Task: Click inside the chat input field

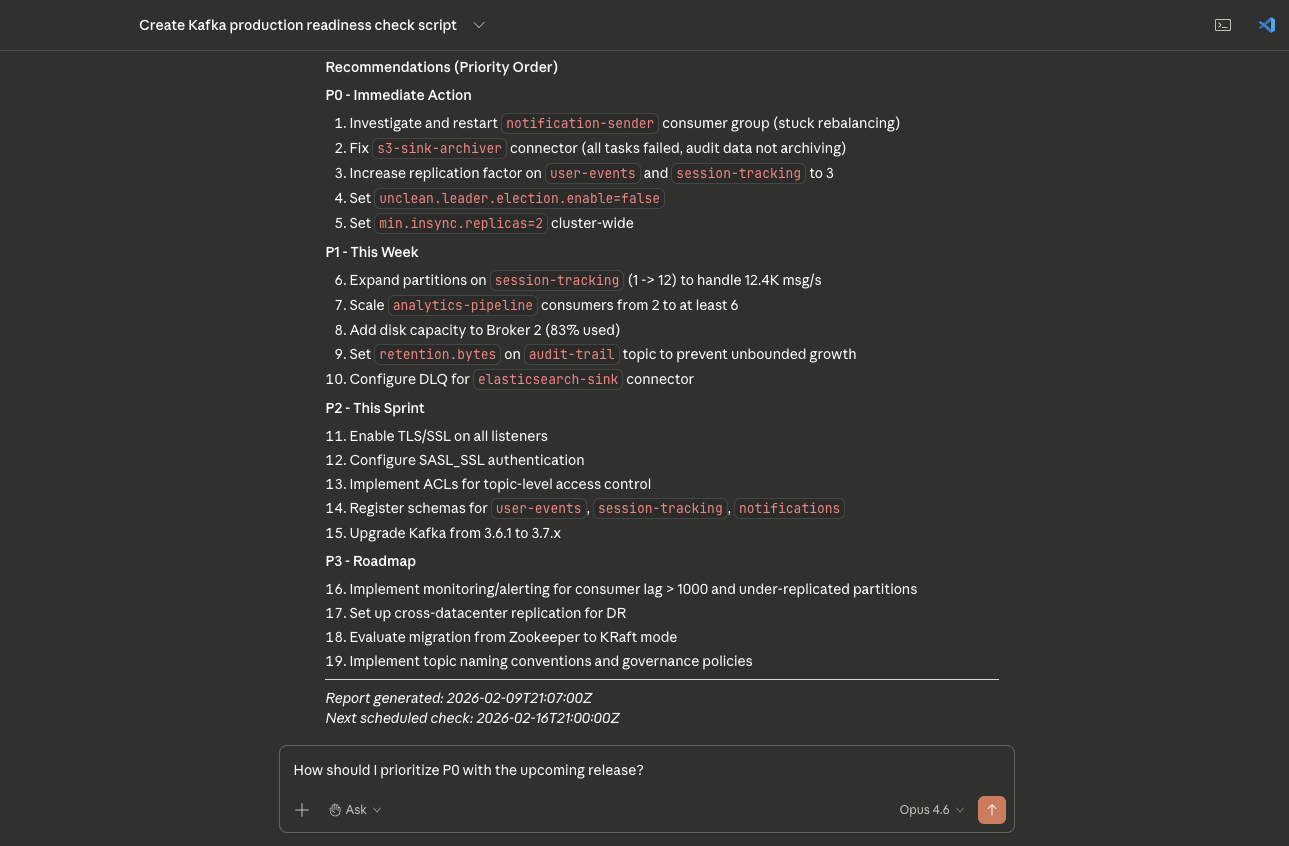Action: (646, 770)
